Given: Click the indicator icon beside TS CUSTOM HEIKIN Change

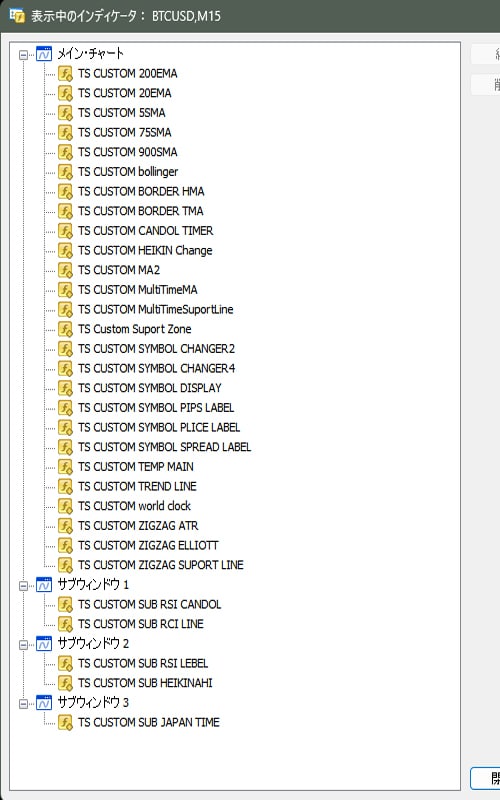Looking at the screenshot, I should [65, 251].
